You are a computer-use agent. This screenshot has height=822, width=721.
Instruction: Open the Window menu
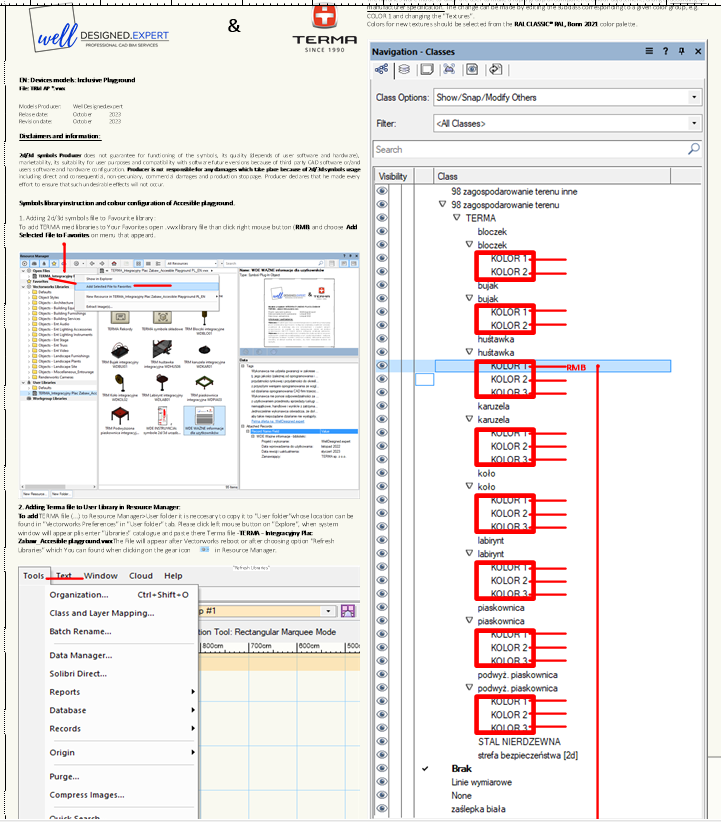[100, 576]
